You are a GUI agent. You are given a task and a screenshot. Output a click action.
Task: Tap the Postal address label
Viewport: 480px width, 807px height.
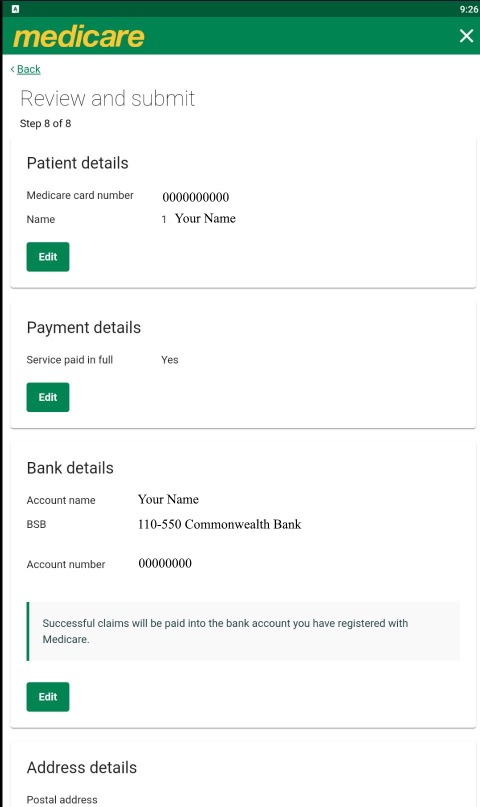click(x=62, y=800)
